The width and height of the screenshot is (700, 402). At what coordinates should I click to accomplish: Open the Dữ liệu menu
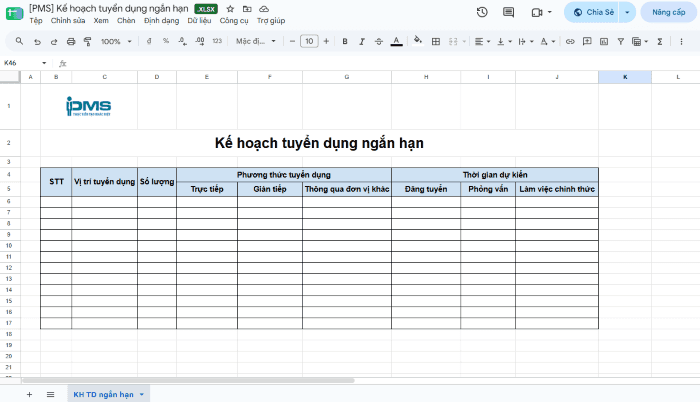[199, 21]
